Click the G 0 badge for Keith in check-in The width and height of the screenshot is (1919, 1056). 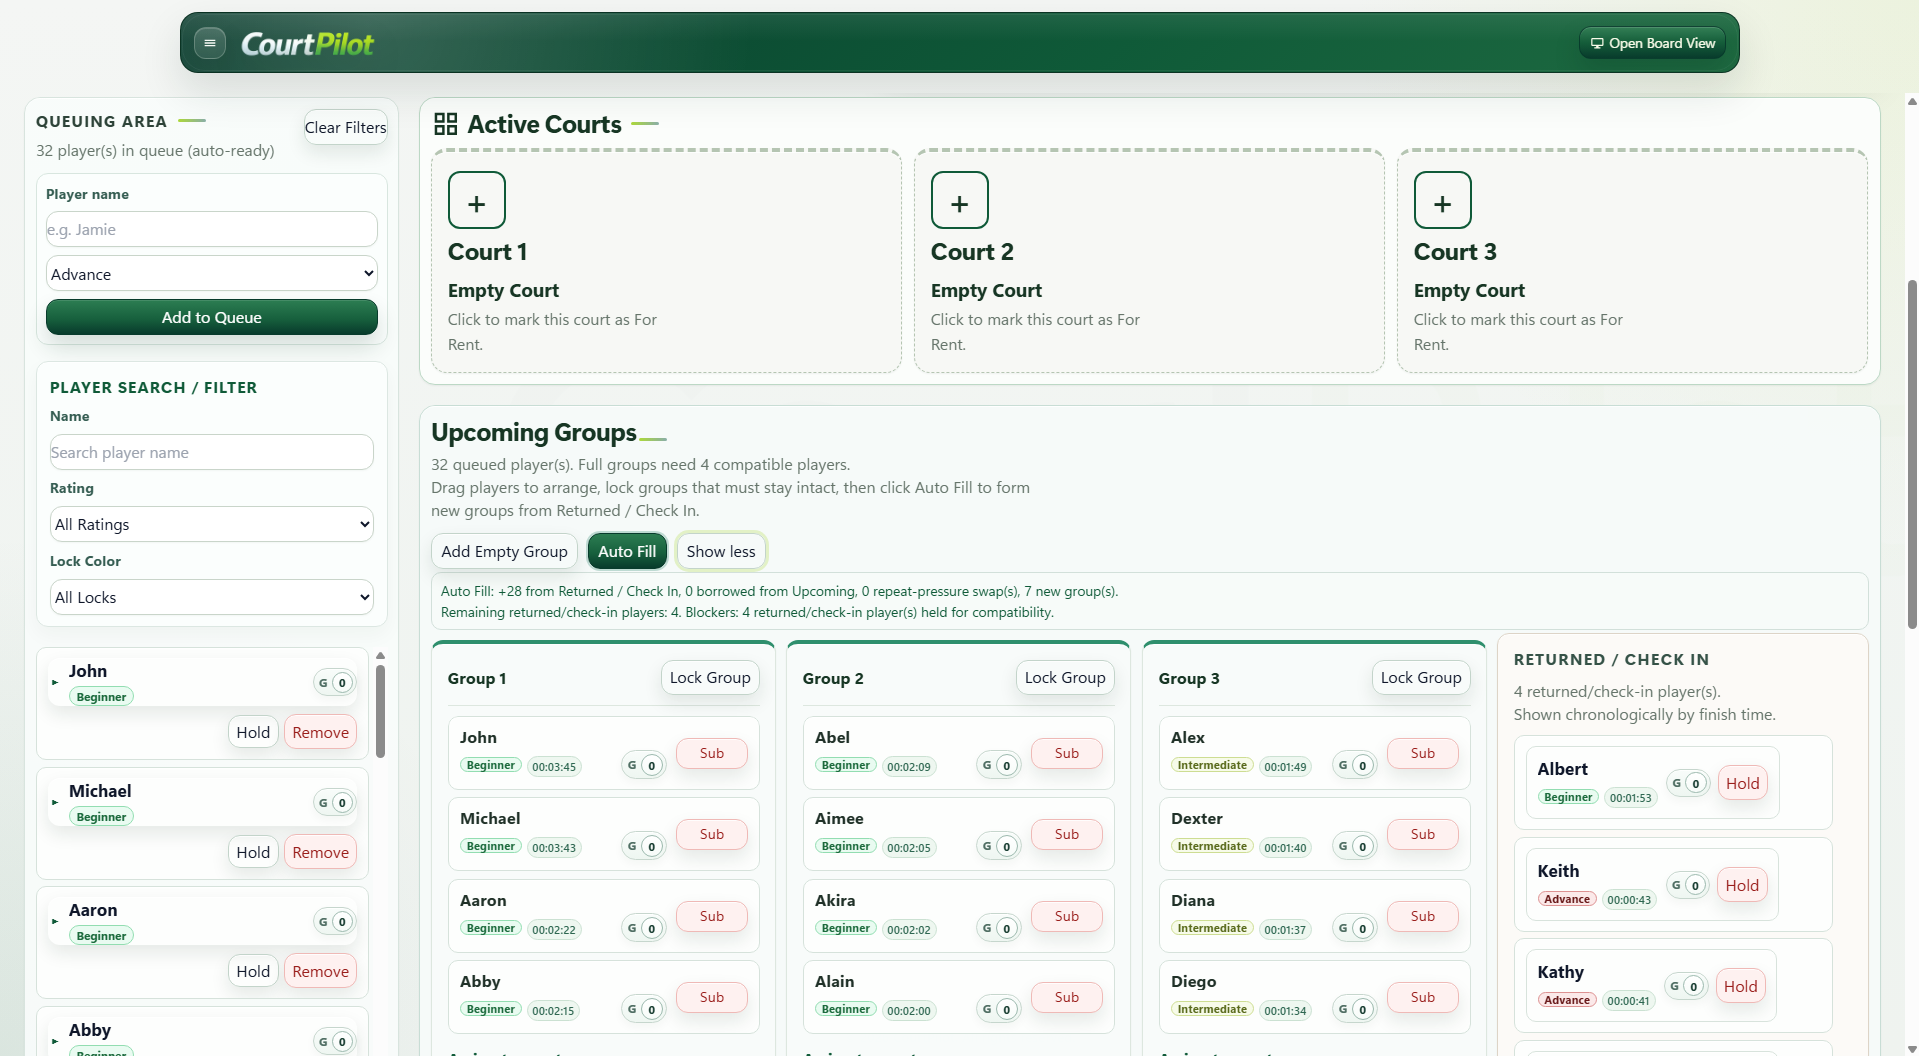(x=1688, y=885)
